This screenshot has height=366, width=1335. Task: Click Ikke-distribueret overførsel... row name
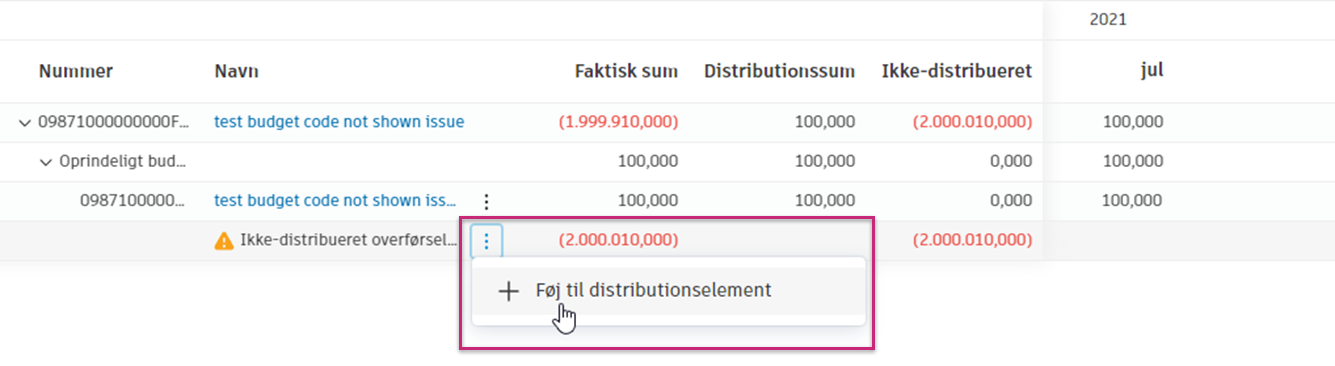tap(350, 241)
